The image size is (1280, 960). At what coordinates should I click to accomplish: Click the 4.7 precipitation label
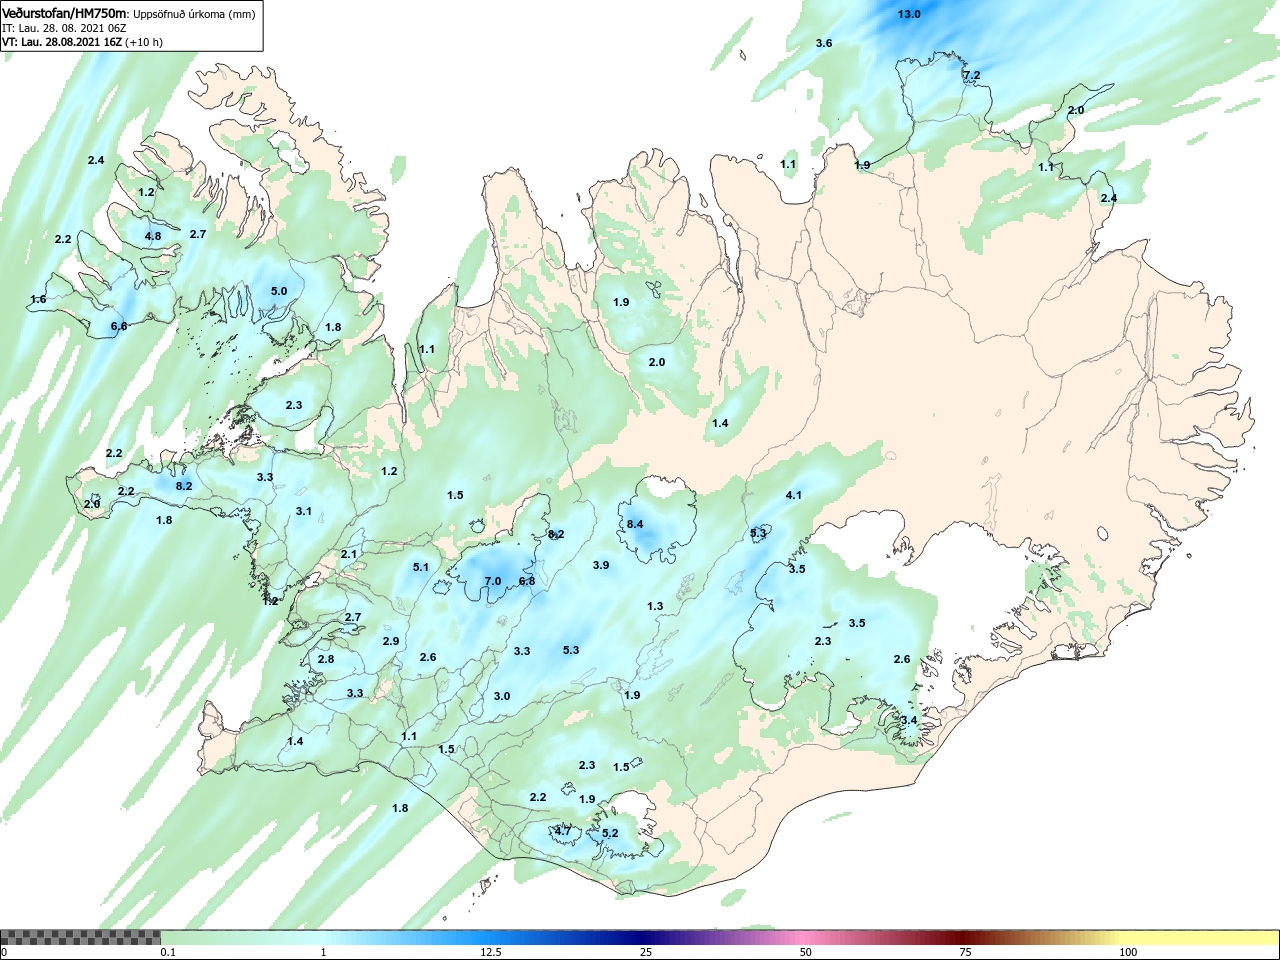pyautogui.click(x=563, y=832)
